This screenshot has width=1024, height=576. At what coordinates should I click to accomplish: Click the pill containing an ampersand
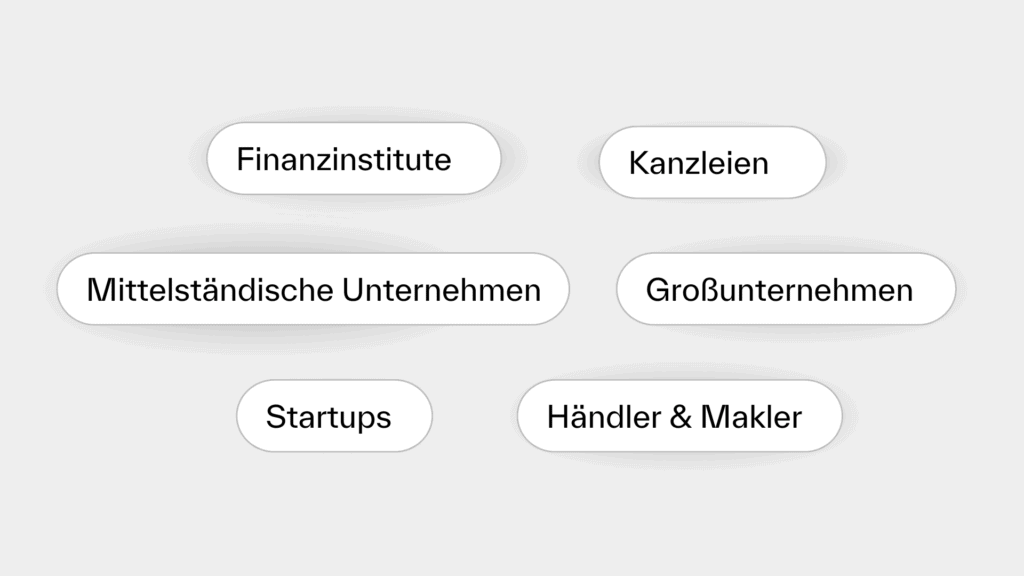pos(679,416)
